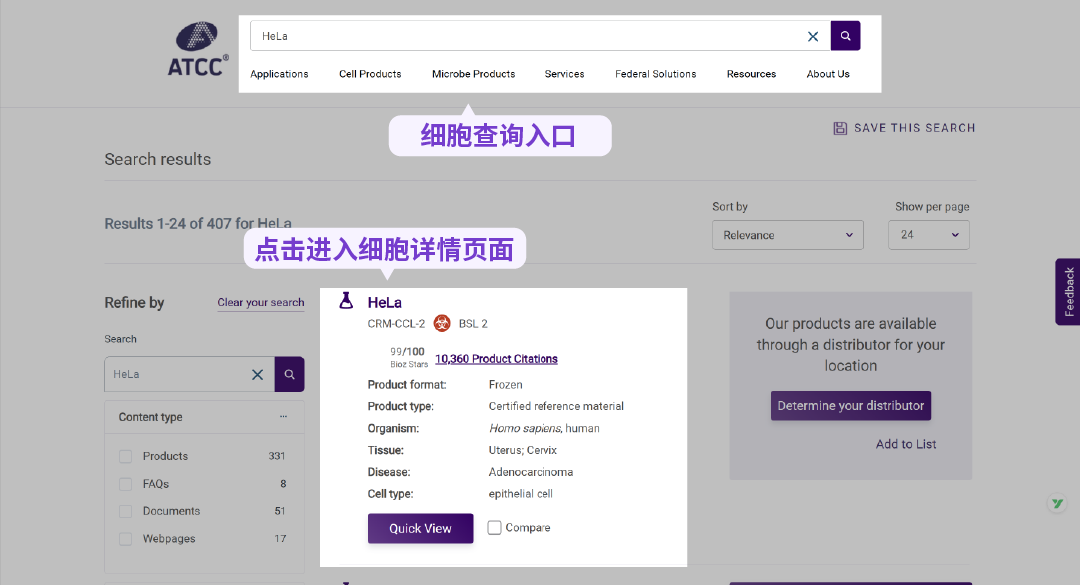Image resolution: width=1080 pixels, height=585 pixels.
Task: Clear the top search box text
Action: tap(813, 37)
